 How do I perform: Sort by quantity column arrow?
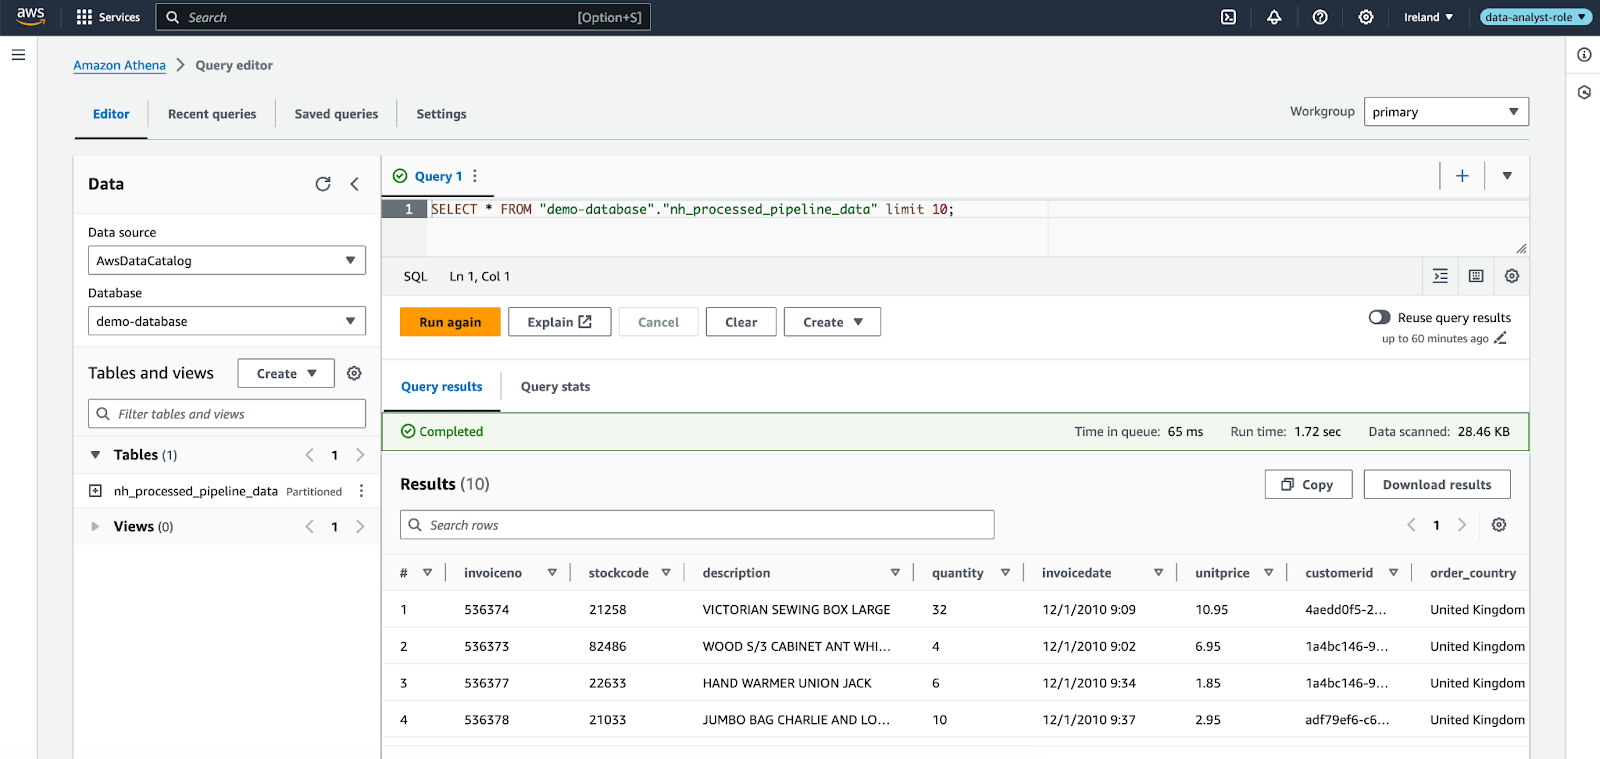[x=1005, y=573]
